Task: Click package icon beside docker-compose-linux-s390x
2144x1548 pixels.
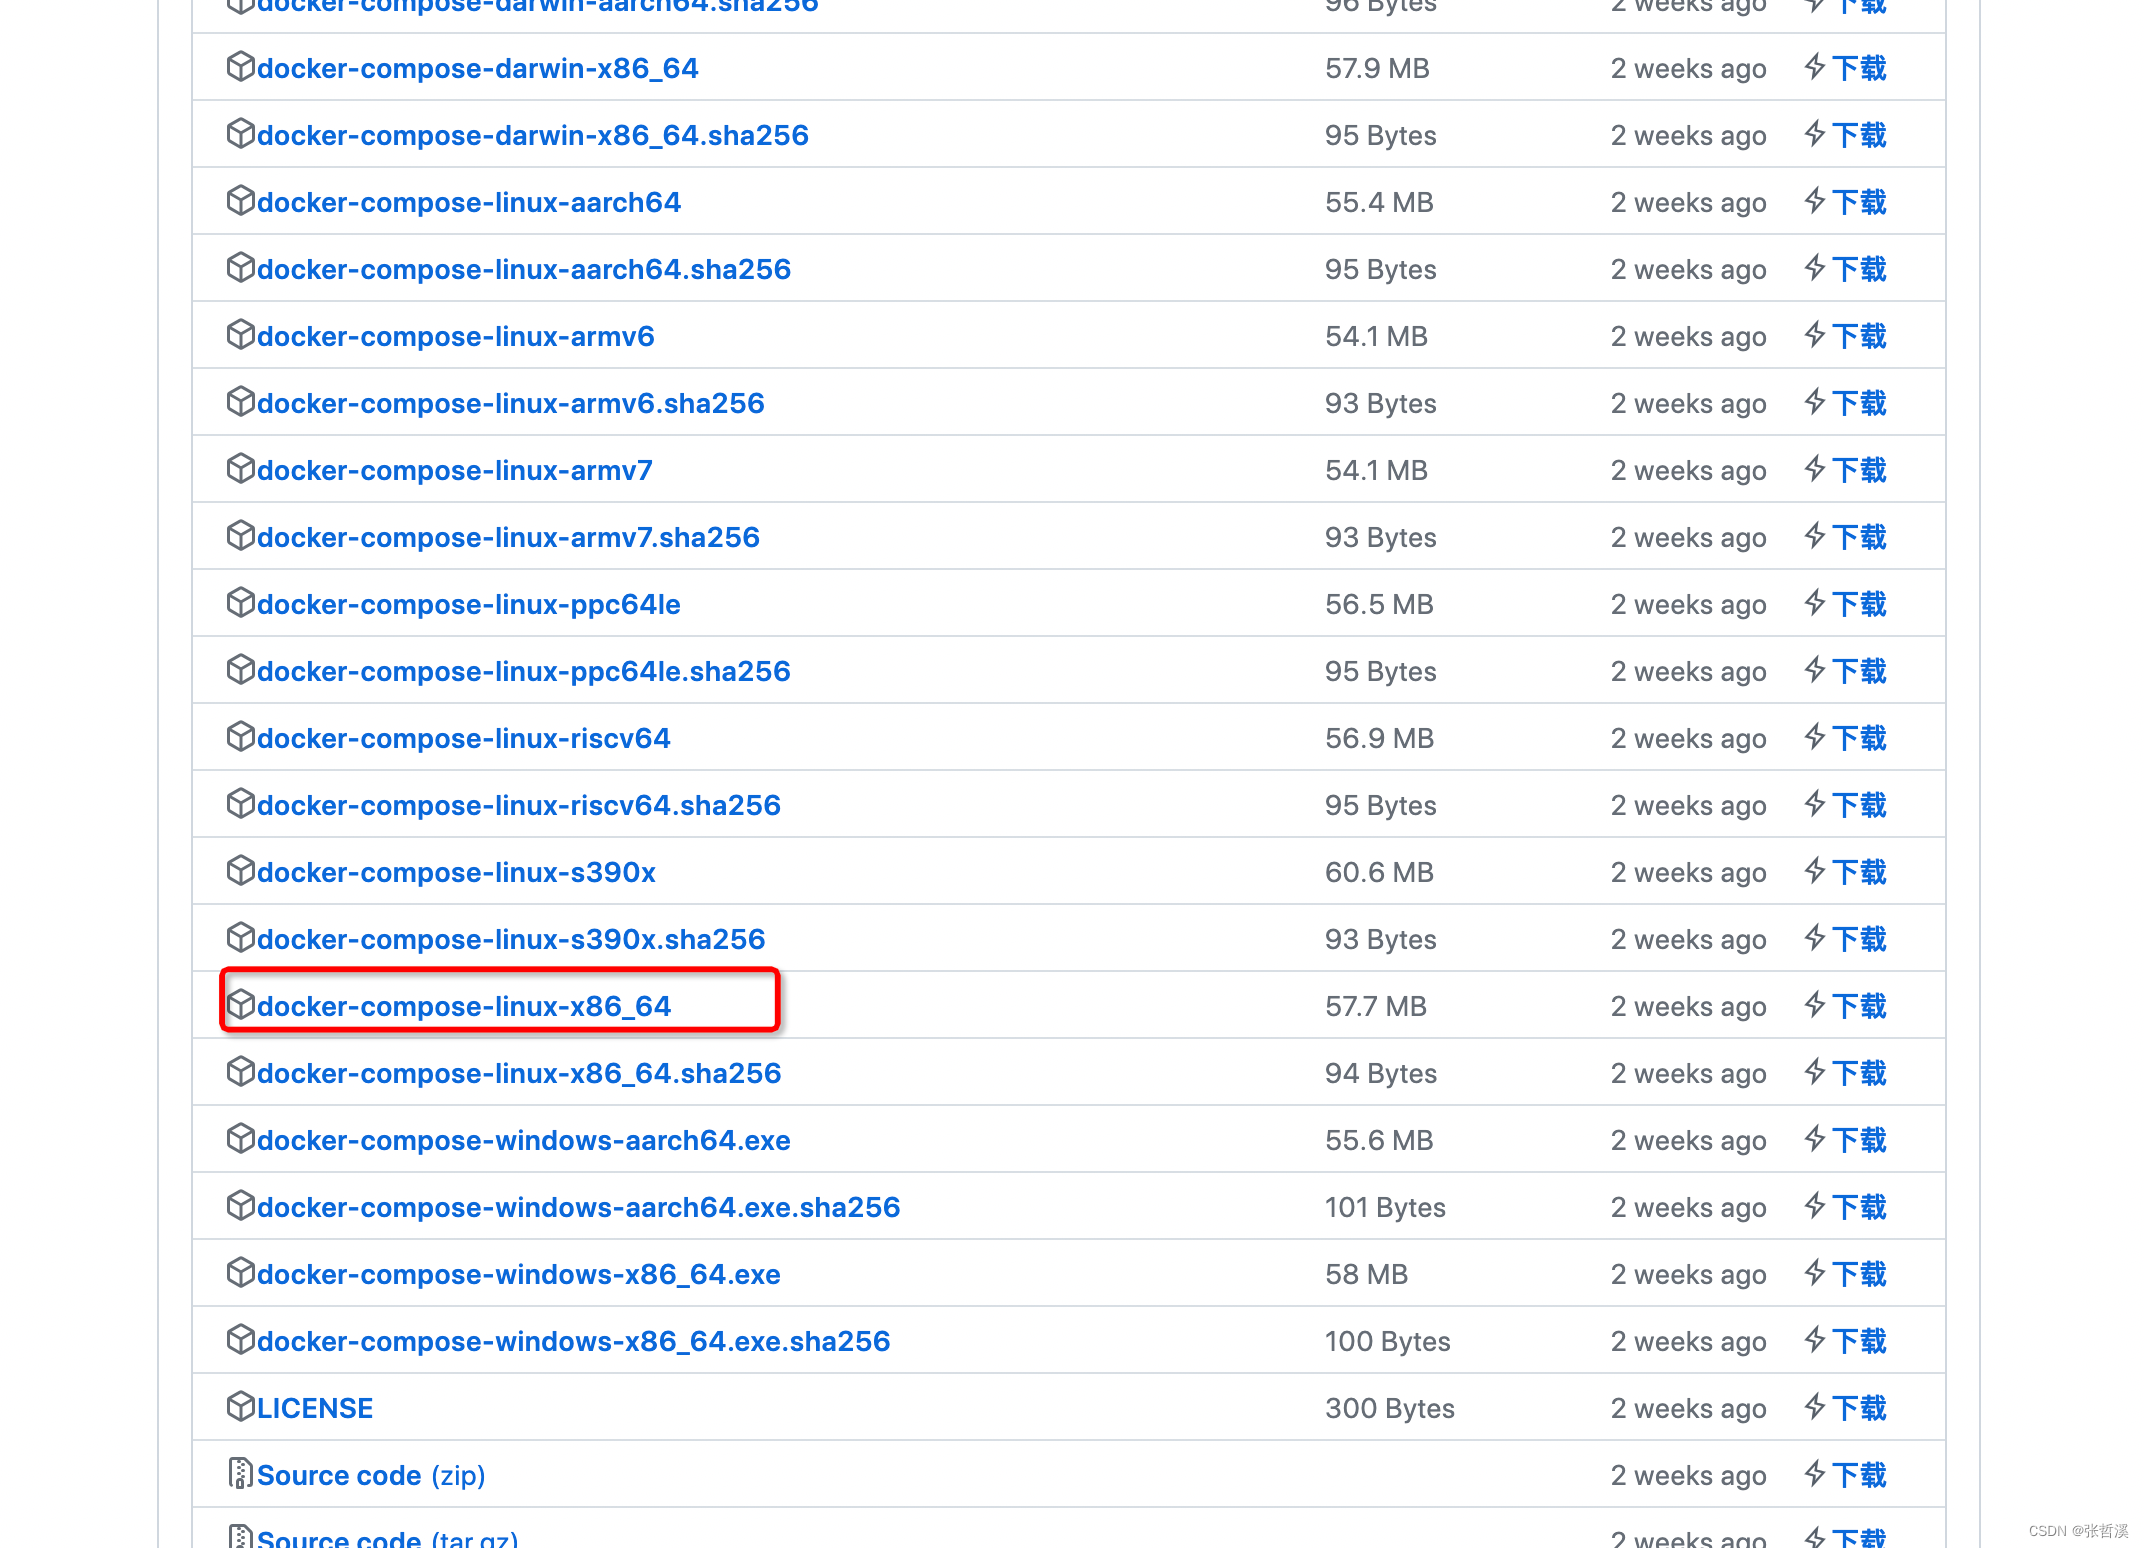Action: [241, 870]
